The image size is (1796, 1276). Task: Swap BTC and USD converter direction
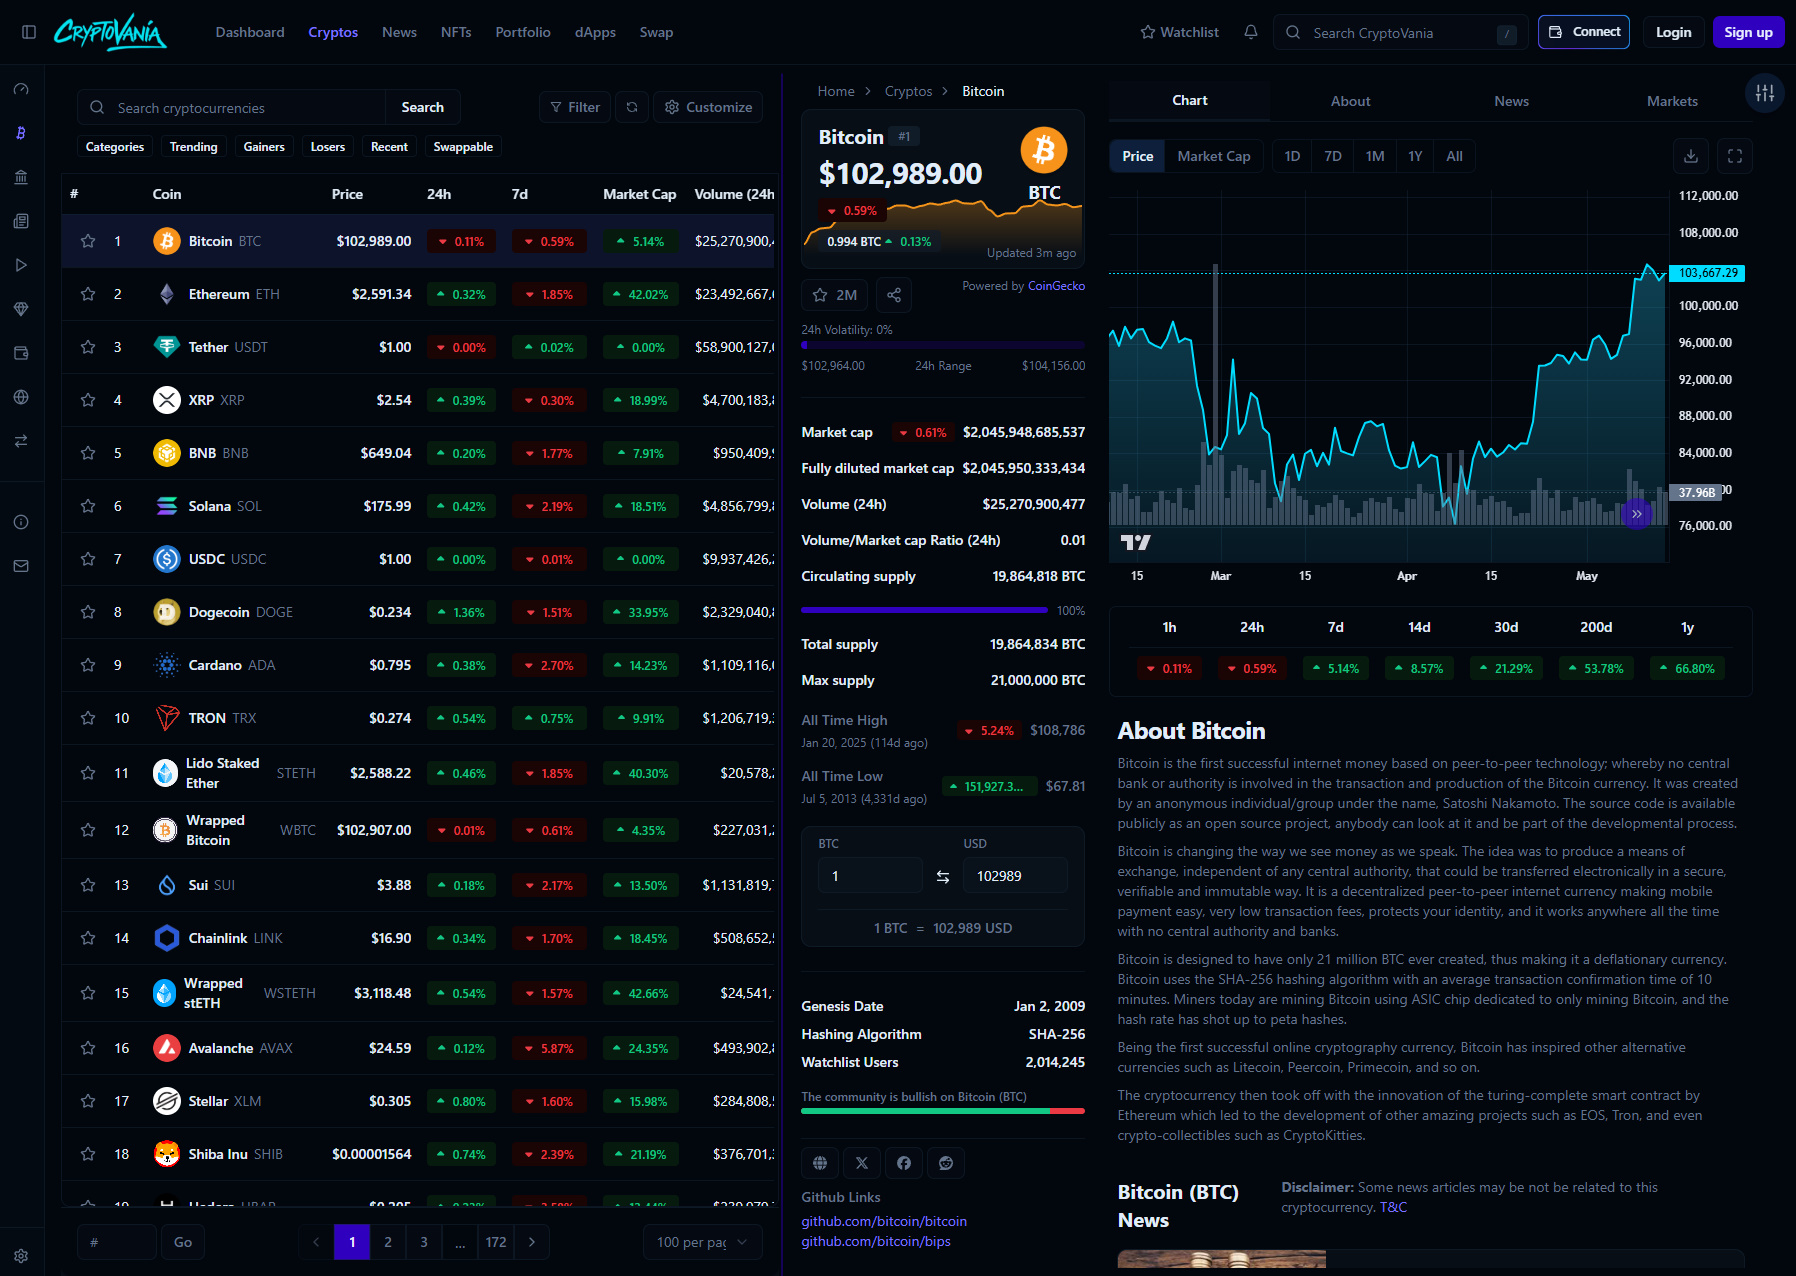943,876
